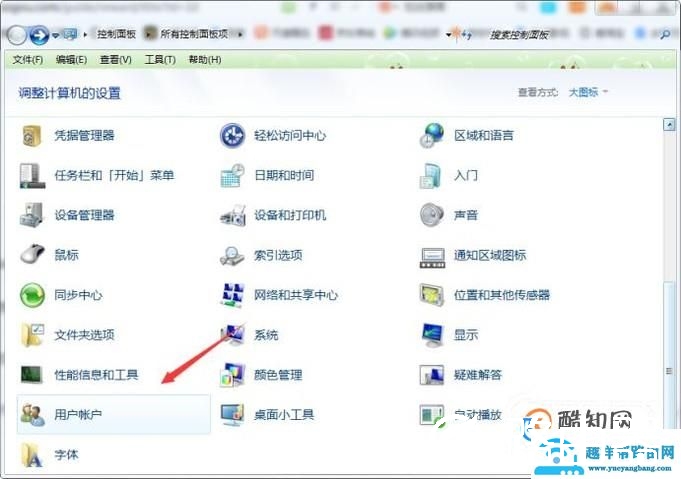Viewport: 681px width, 479px height.
Task: Open the 工具(T) menu
Action: pyautogui.click(x=160, y=59)
